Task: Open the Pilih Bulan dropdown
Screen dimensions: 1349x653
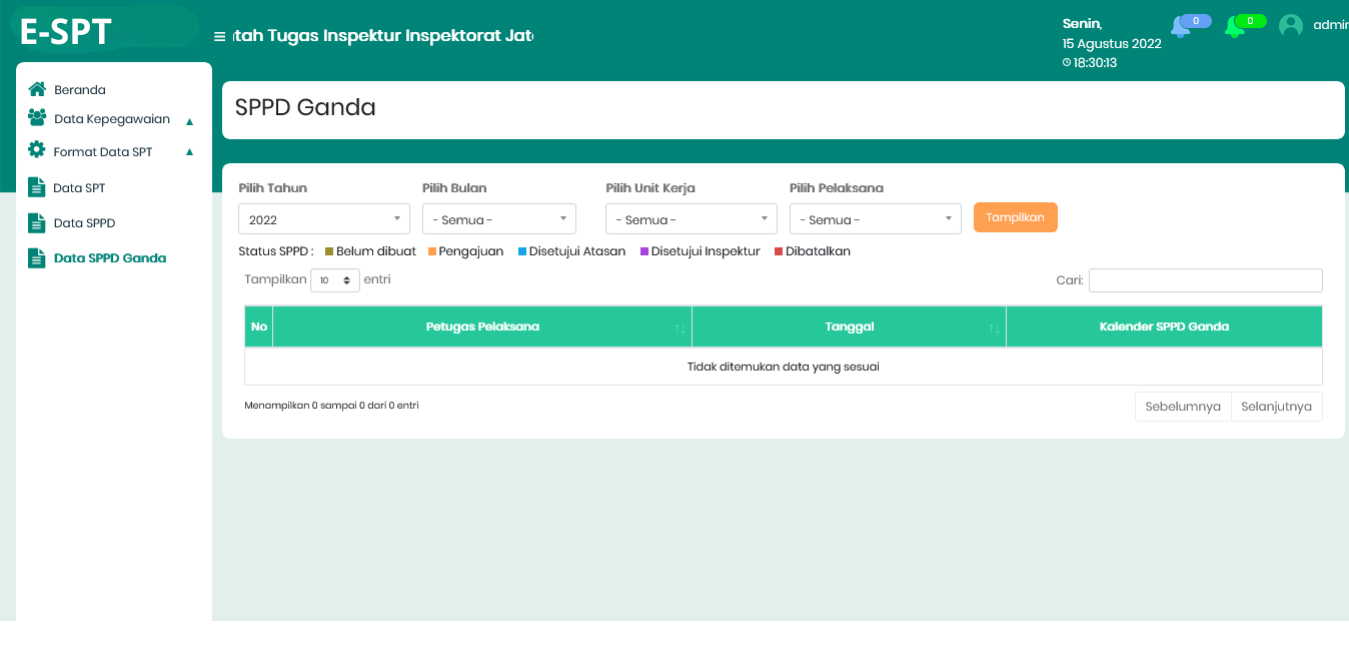Action: coord(499,219)
